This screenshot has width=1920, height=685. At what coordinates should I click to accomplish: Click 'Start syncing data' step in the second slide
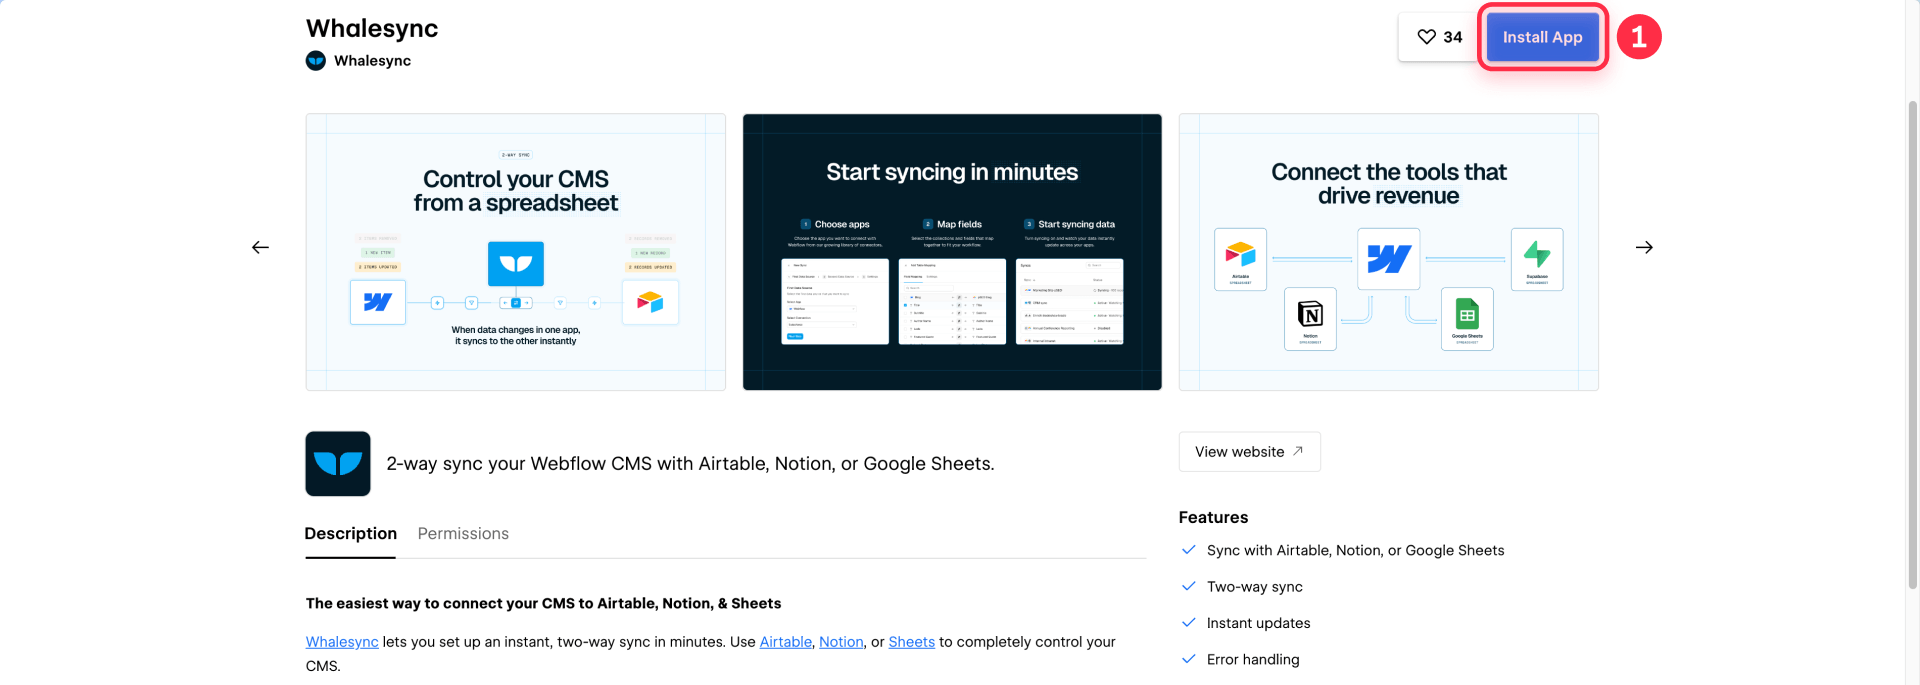point(1069,224)
